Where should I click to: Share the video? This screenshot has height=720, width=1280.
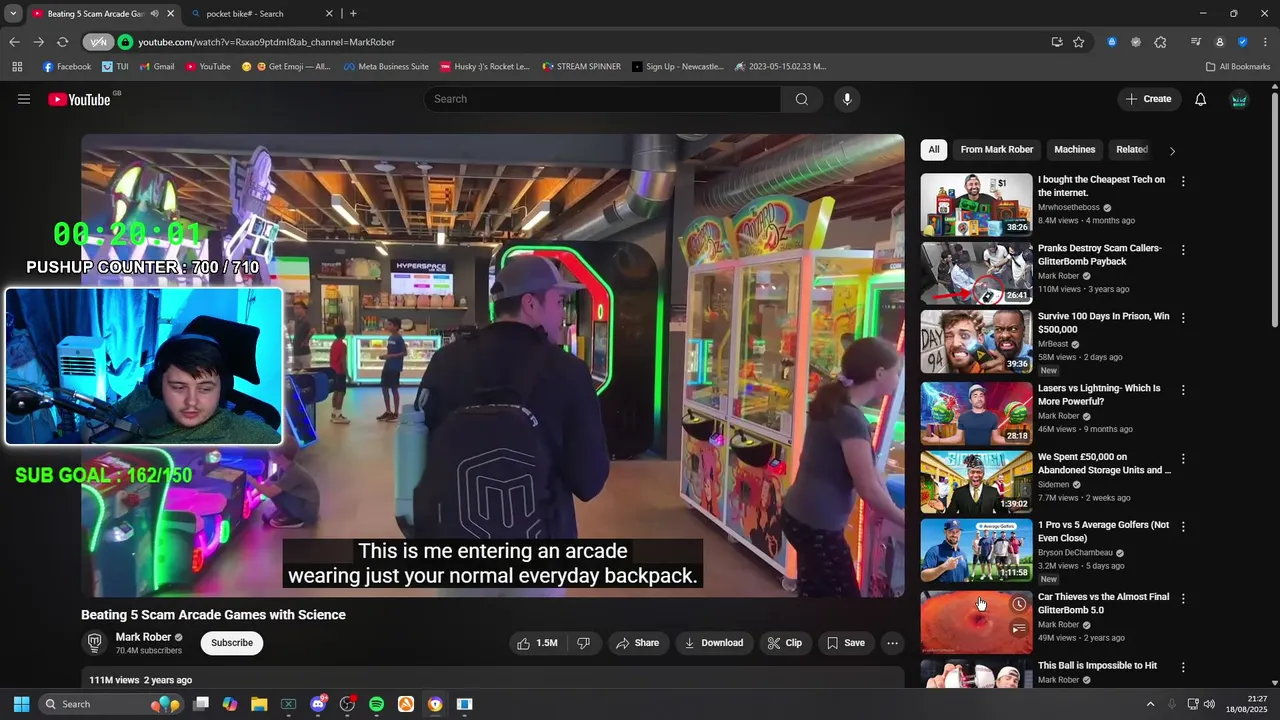(x=637, y=643)
